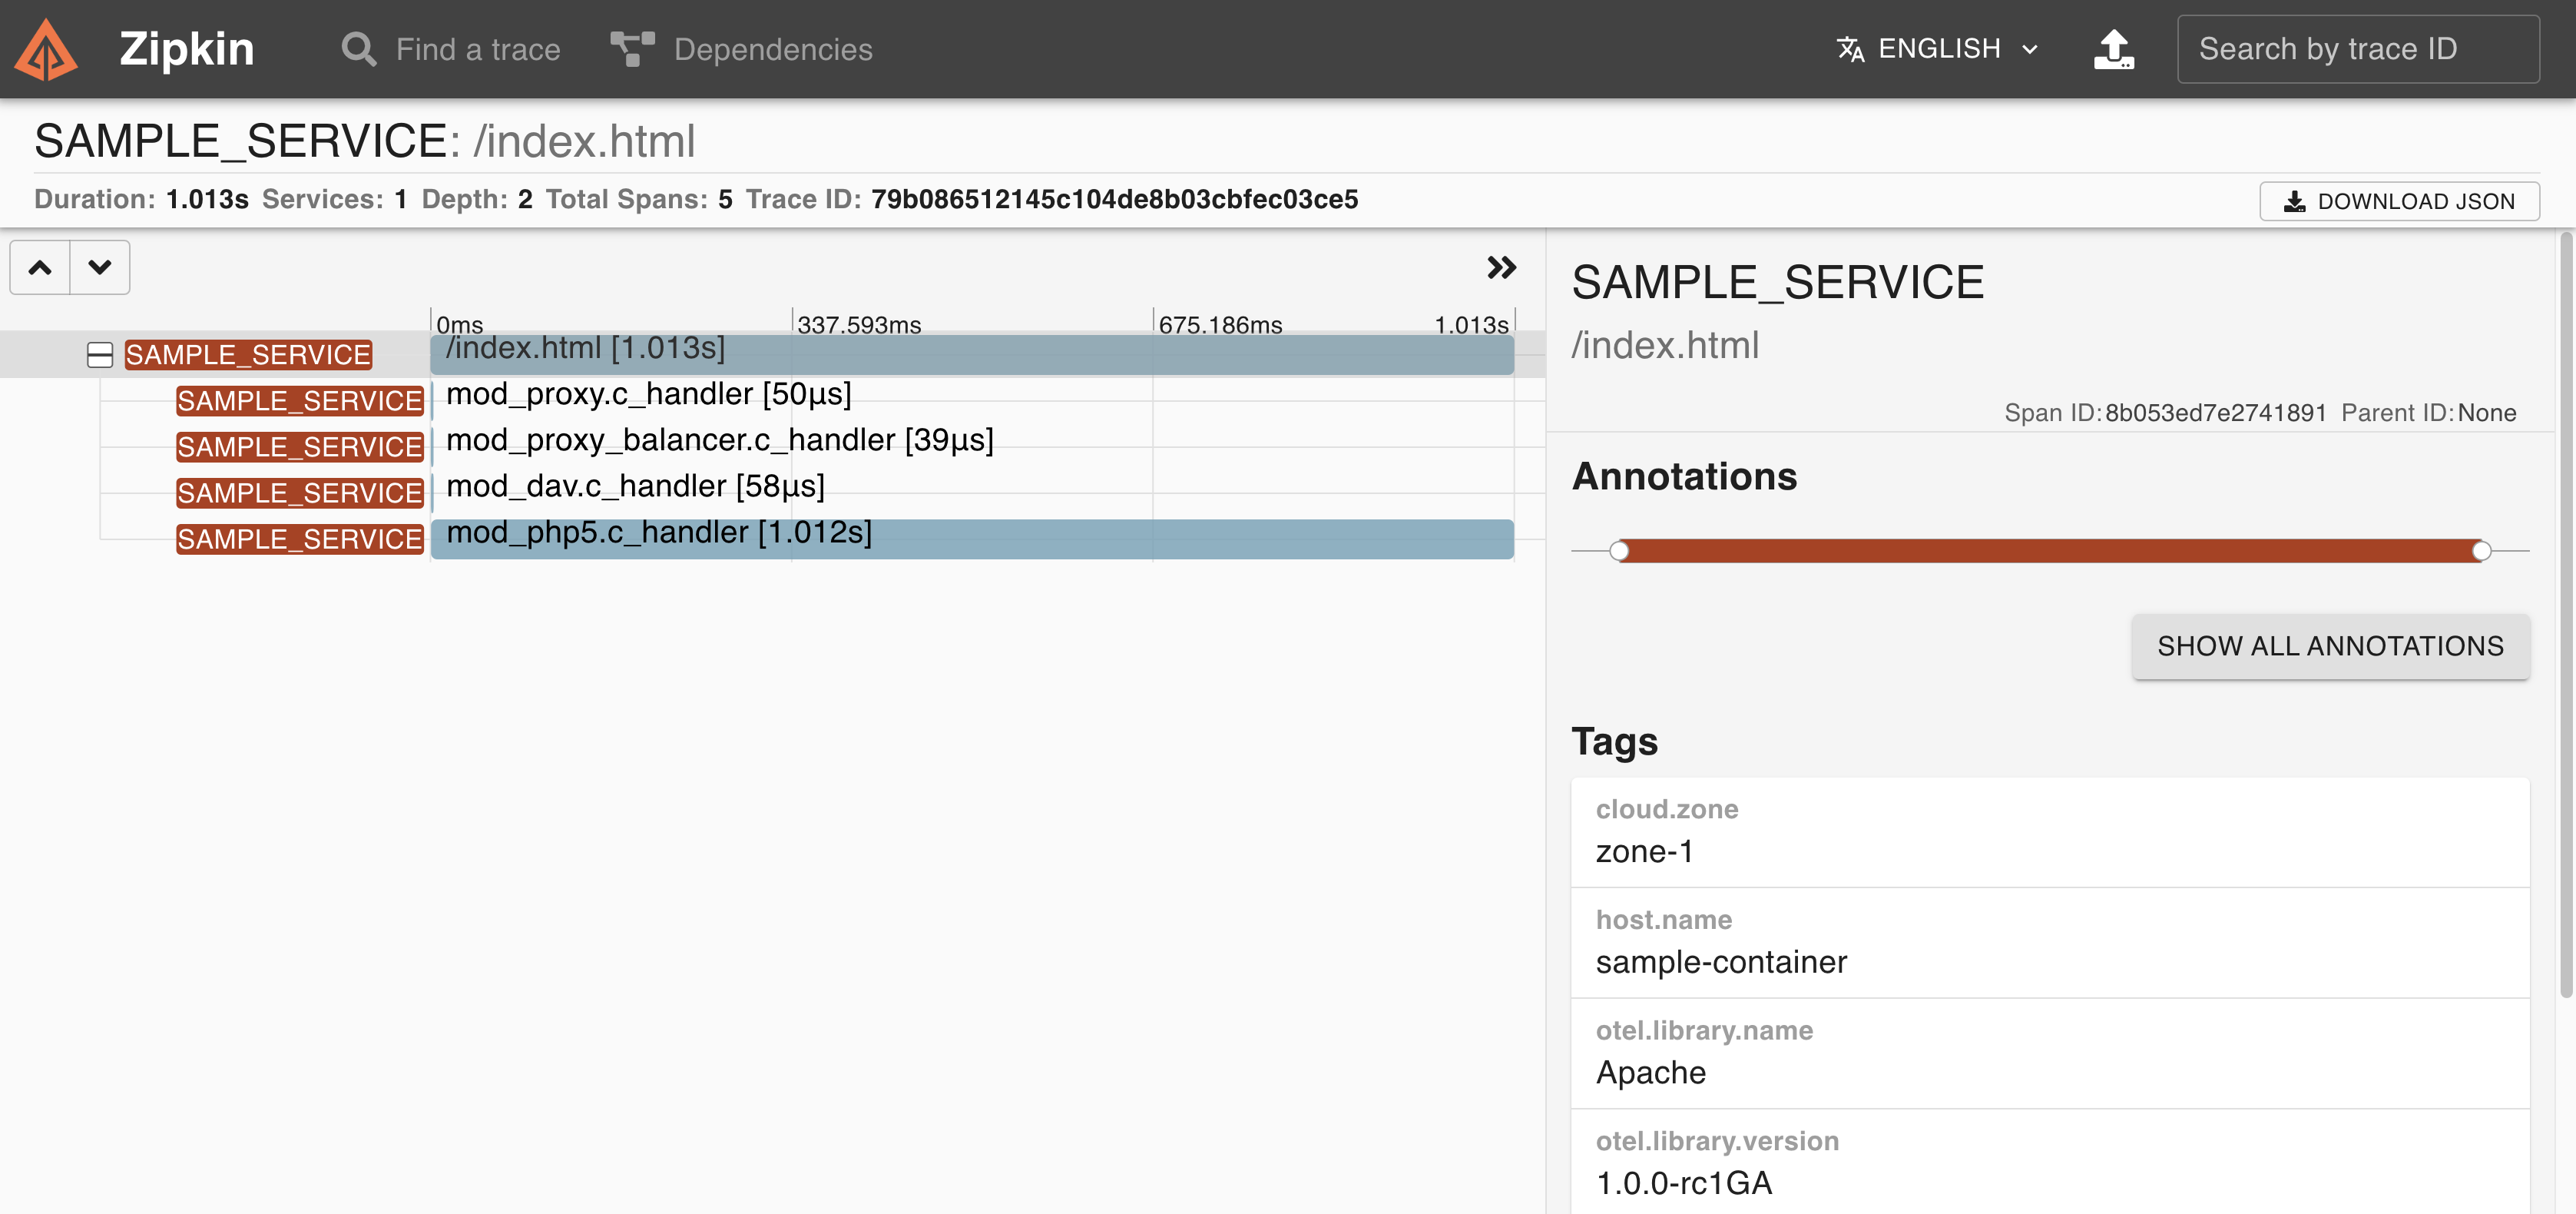Screen dimensions: 2576x1214
Task: Click the language translate icon
Action: (1850, 49)
